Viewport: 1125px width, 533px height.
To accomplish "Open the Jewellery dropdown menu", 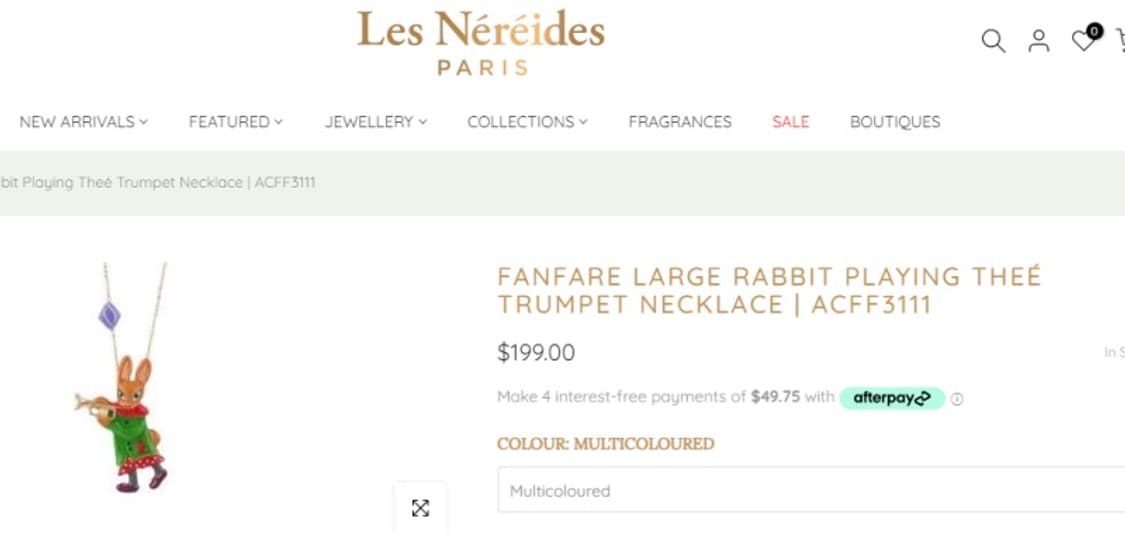I will 375,122.
